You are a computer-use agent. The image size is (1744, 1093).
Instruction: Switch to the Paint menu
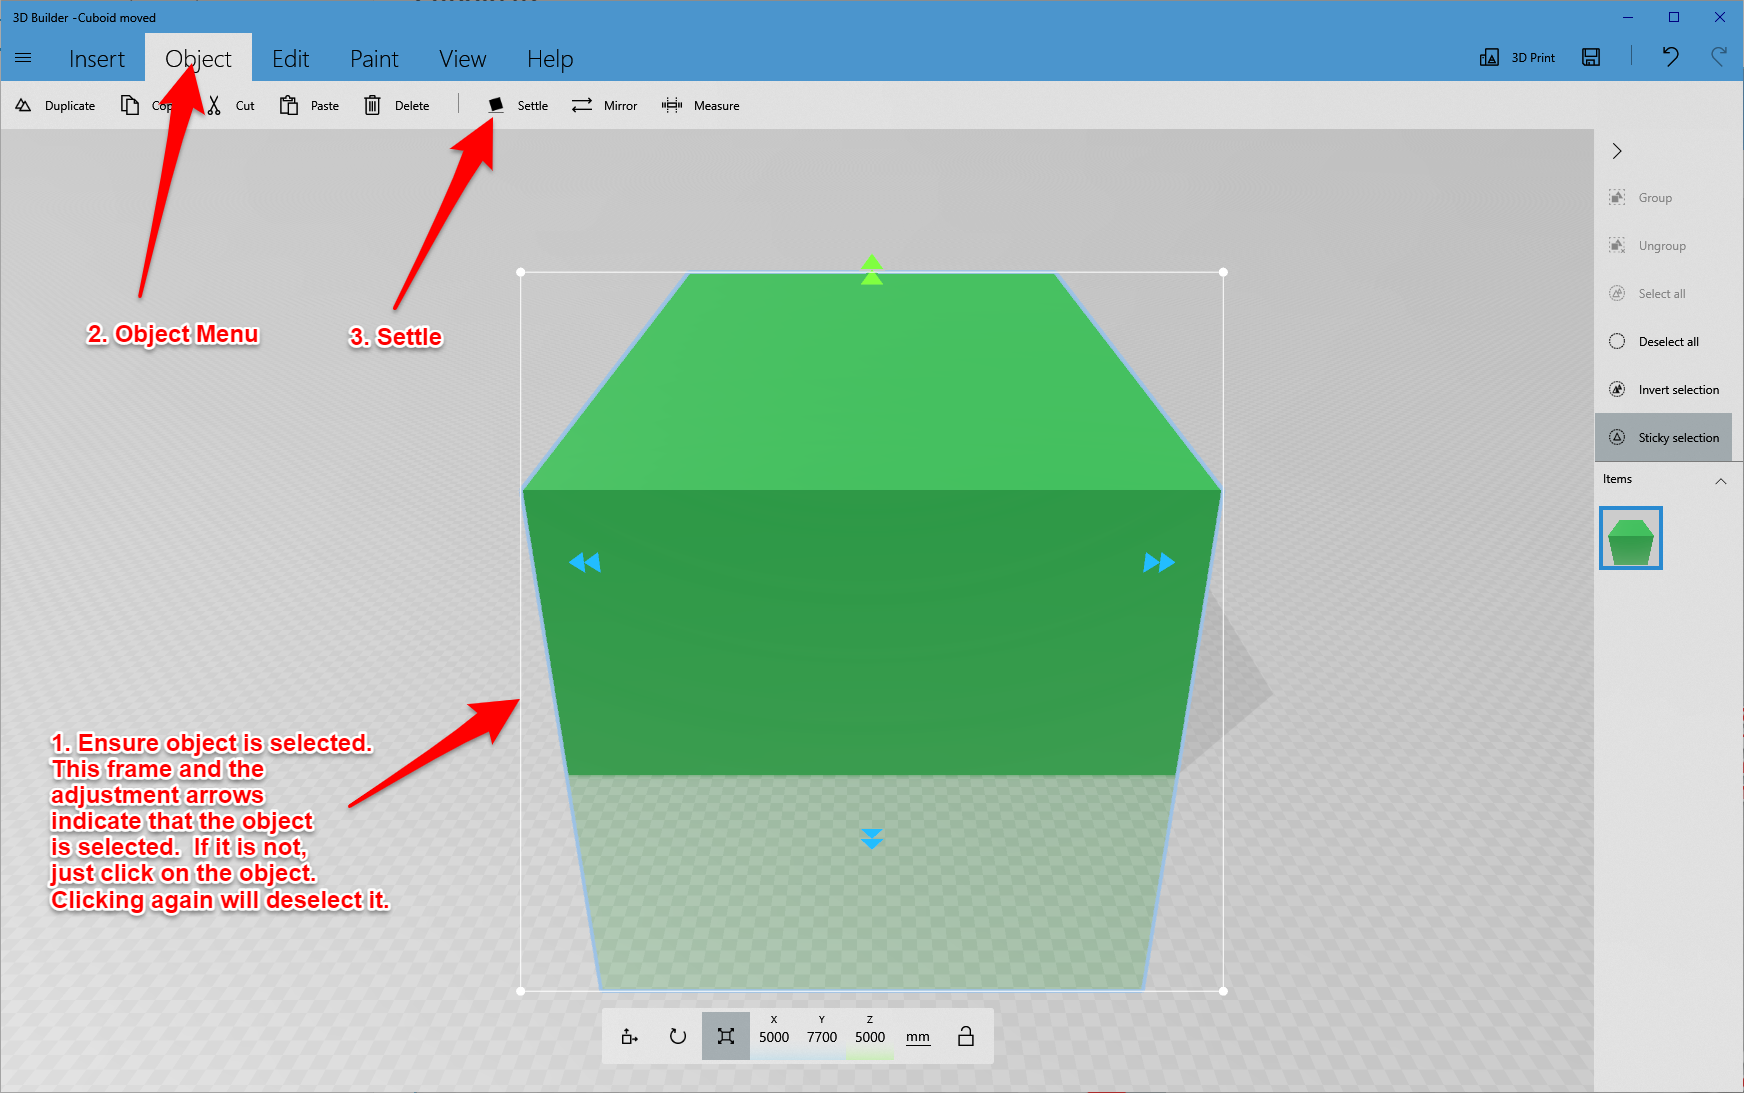[x=374, y=59]
